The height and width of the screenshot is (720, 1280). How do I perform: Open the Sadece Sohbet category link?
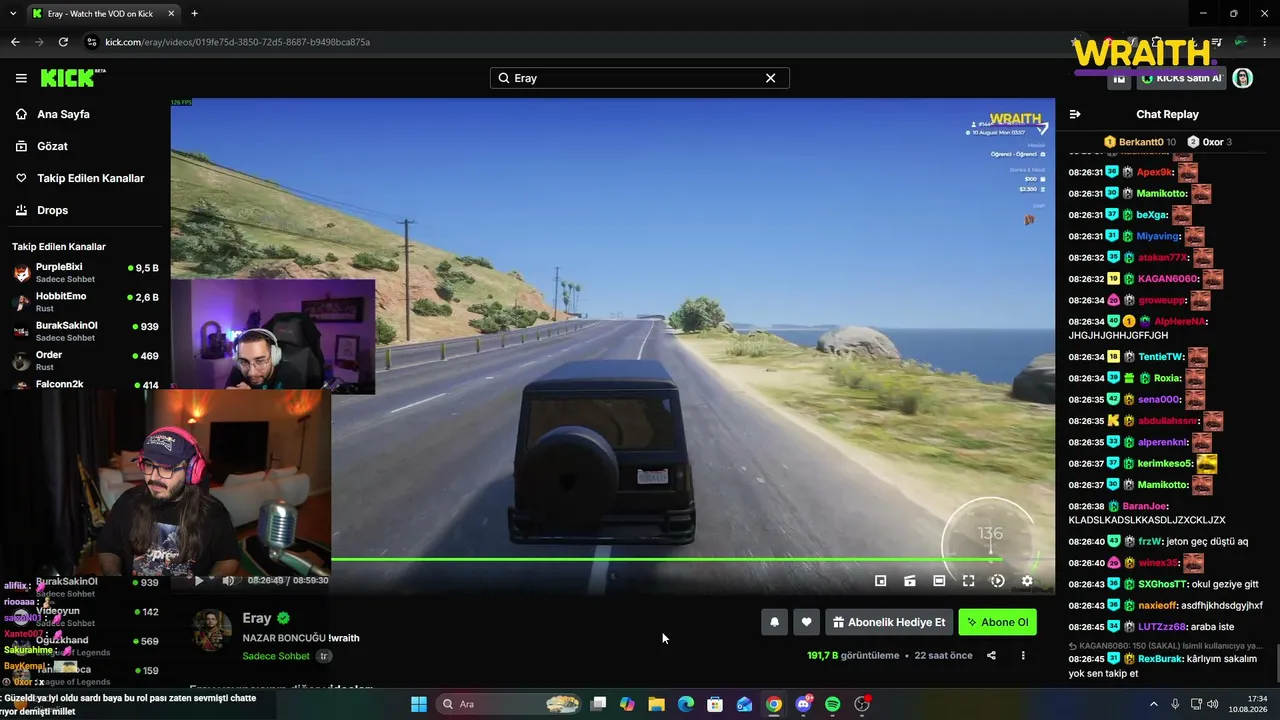(276, 656)
